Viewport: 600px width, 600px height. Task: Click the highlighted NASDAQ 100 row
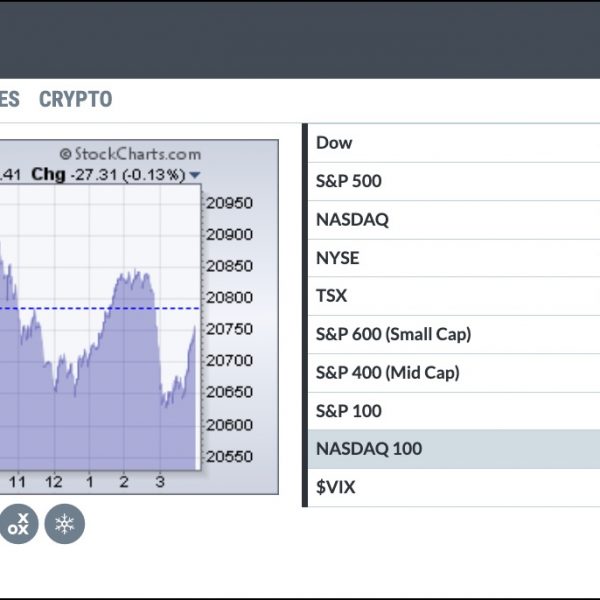click(454, 449)
